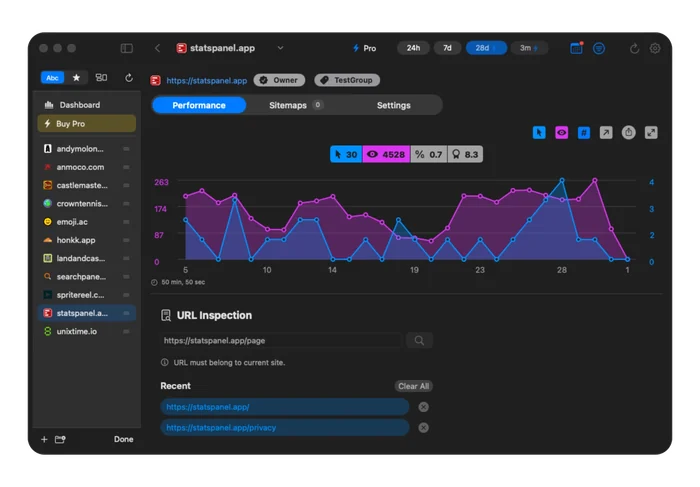Grab the reorder handle beside unixtime.io

point(126,332)
